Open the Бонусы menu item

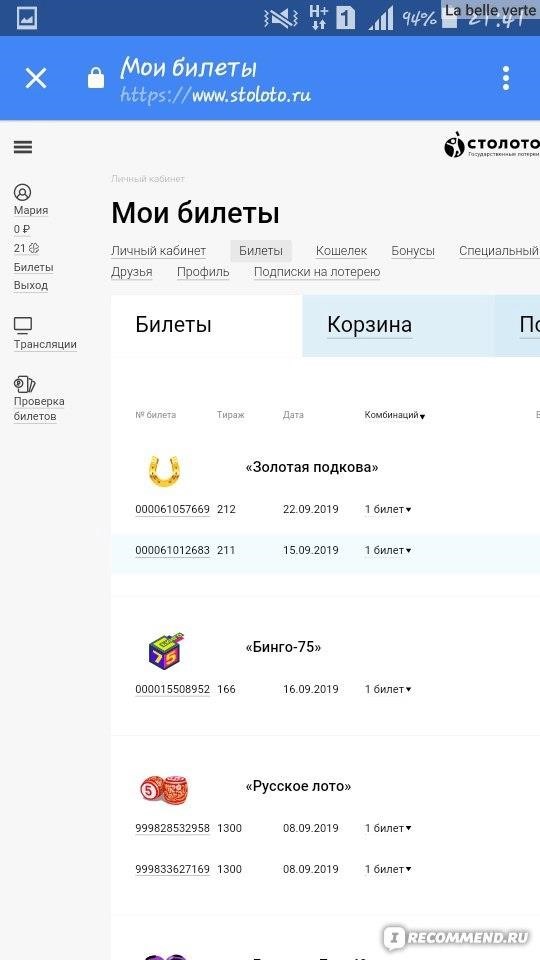point(413,251)
